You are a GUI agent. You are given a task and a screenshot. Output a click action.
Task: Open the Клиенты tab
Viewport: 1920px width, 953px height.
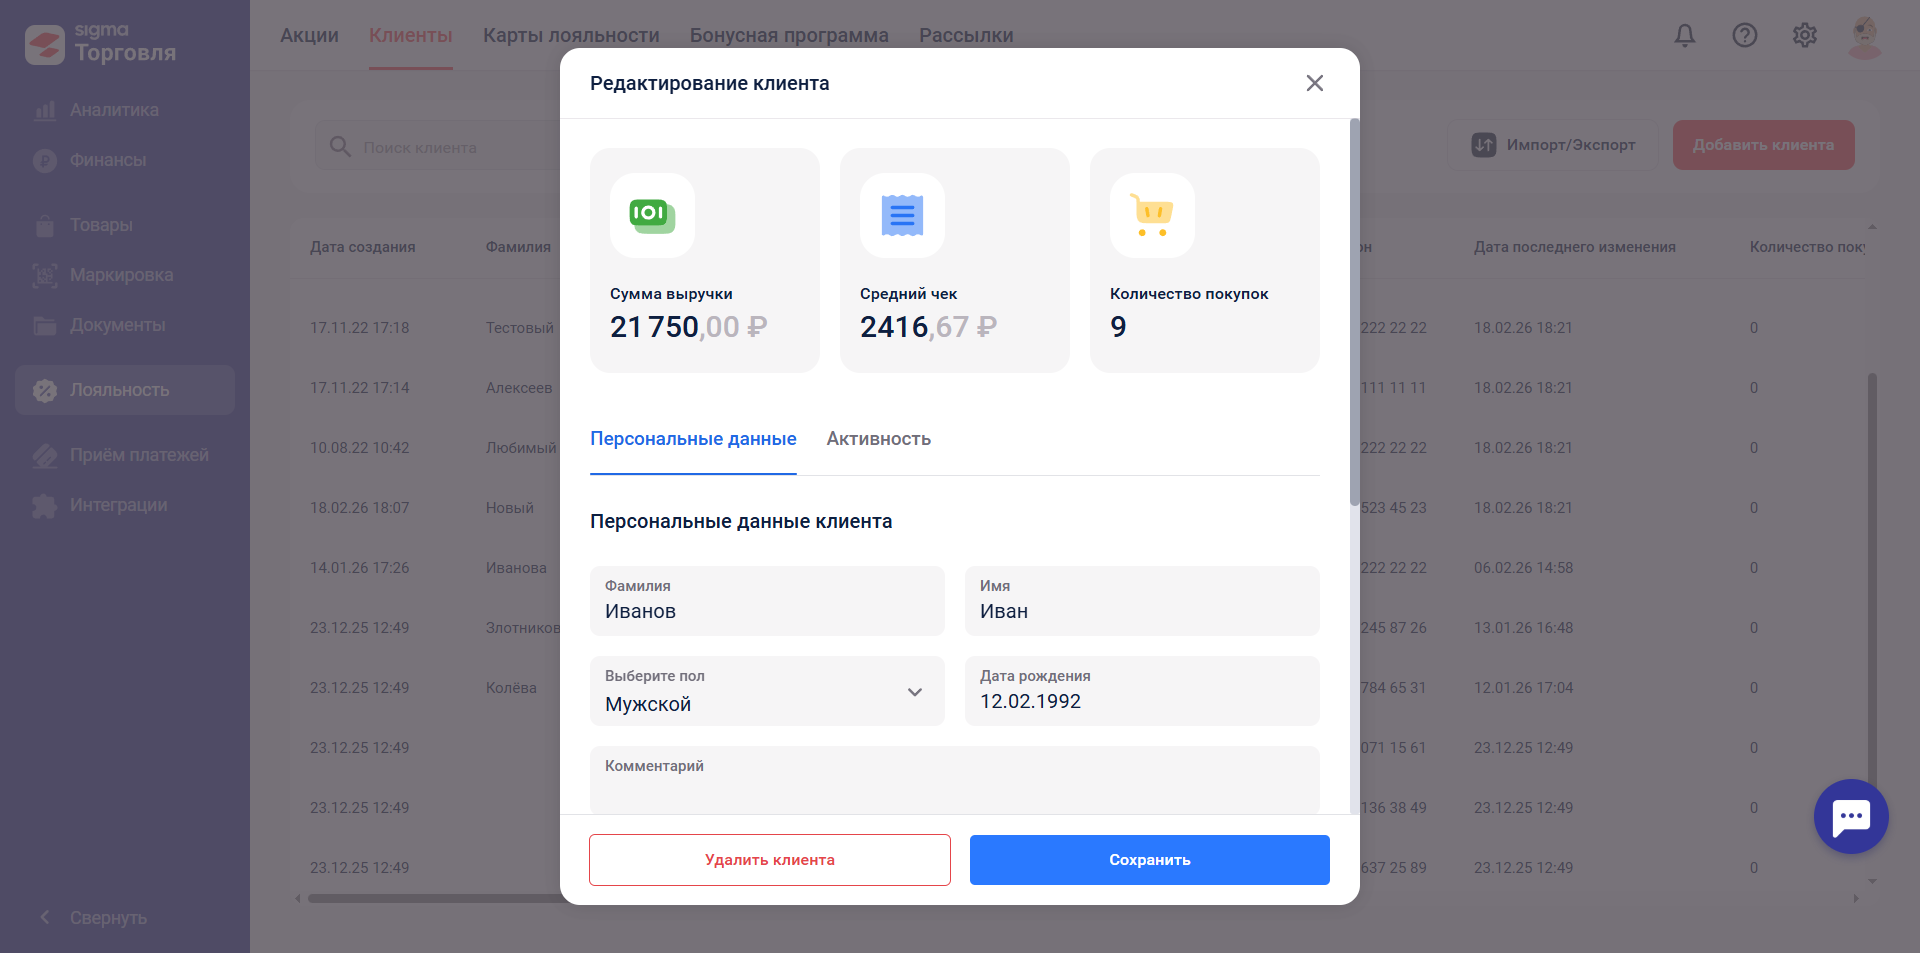[410, 36]
